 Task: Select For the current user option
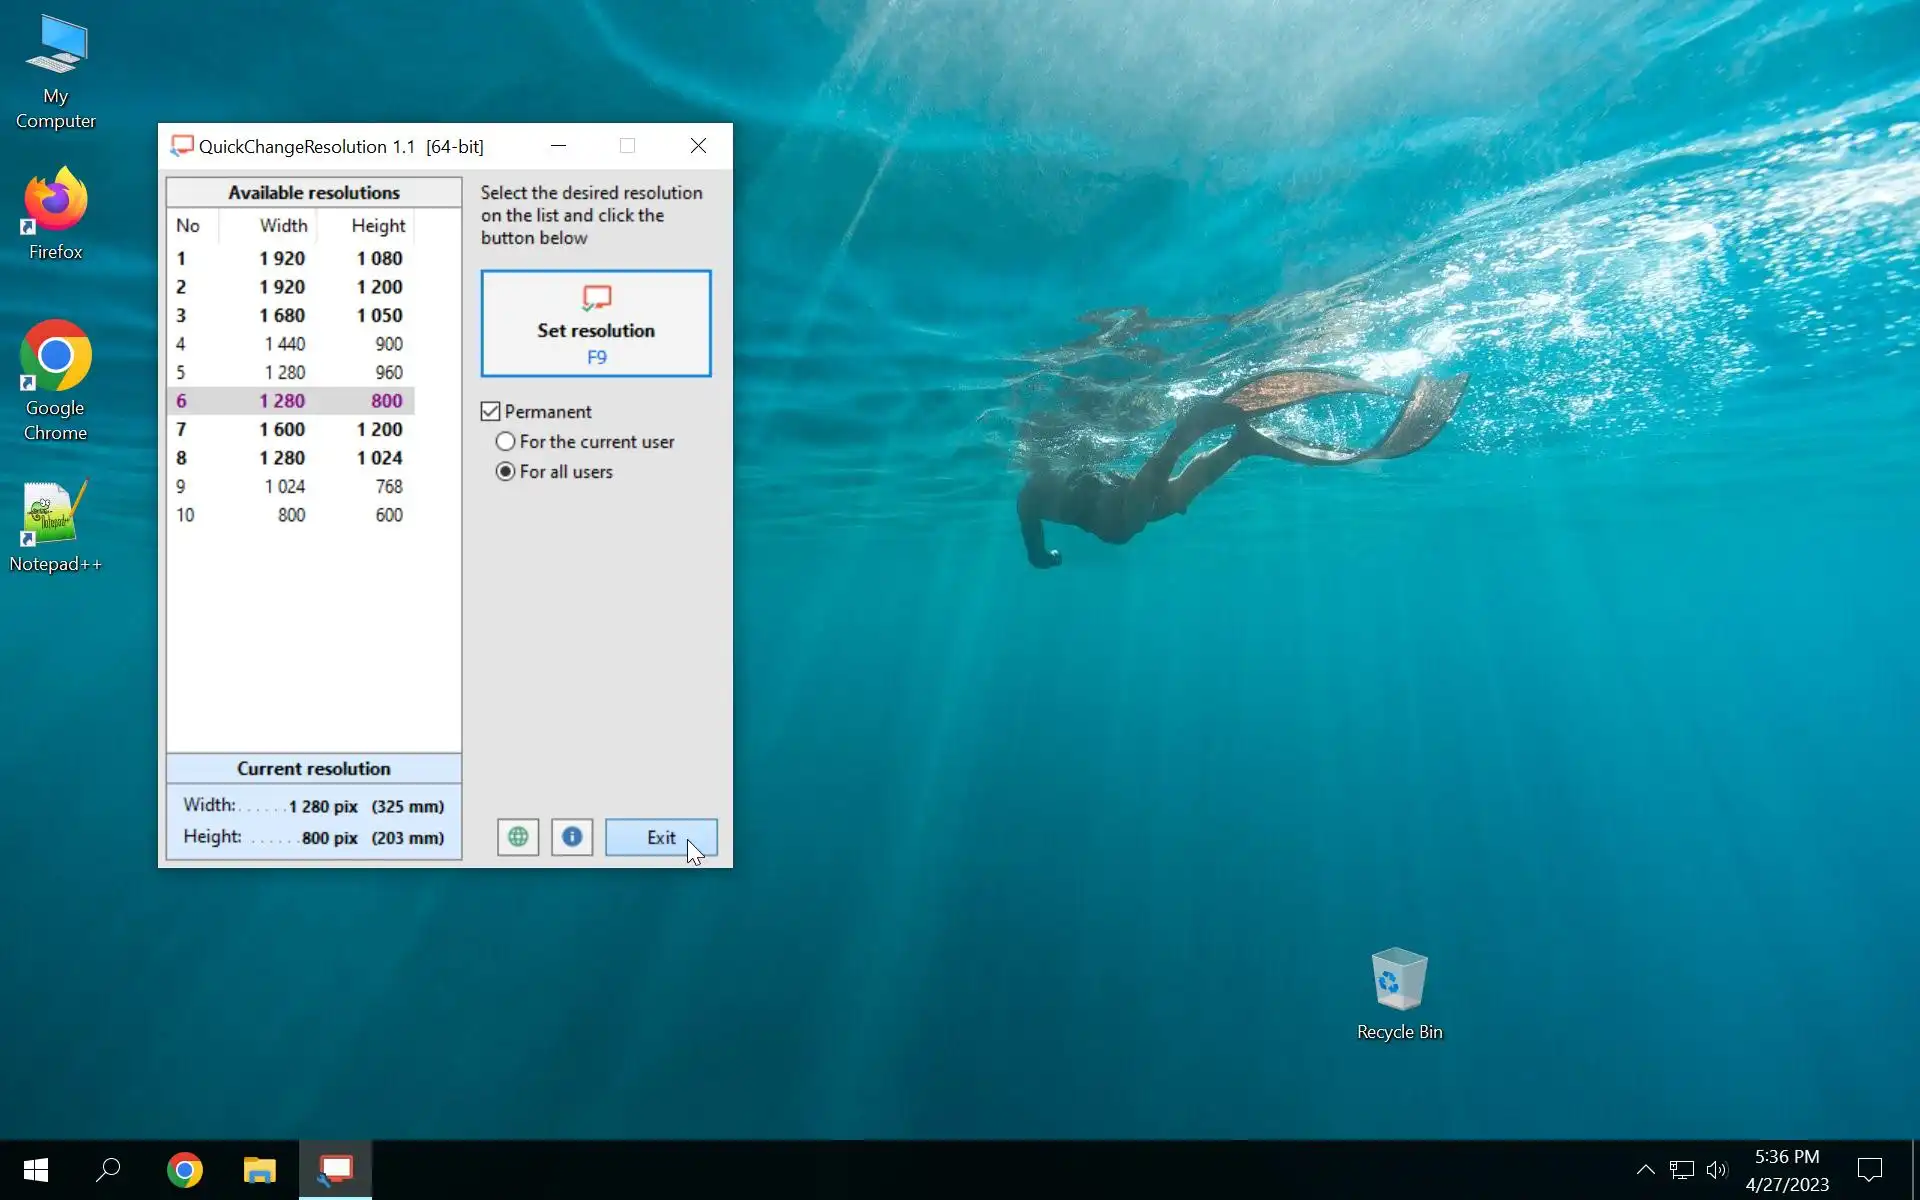[x=506, y=442]
